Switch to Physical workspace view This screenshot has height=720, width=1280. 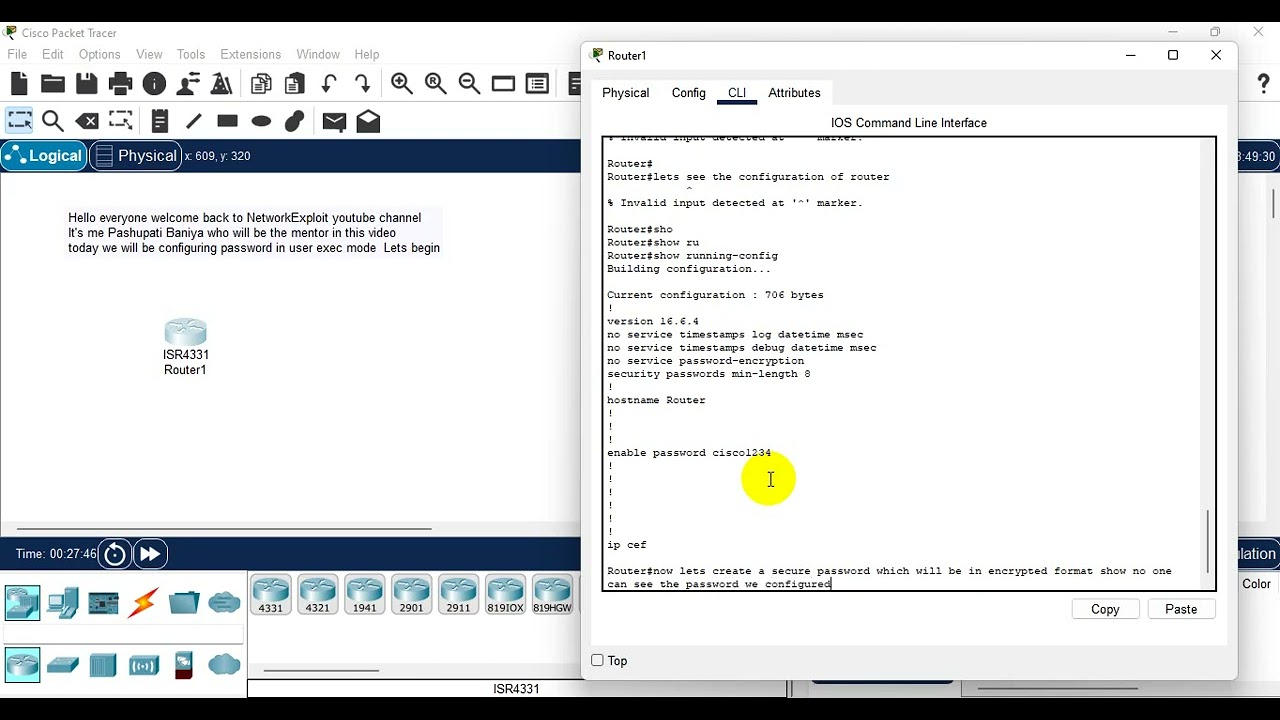click(136, 156)
